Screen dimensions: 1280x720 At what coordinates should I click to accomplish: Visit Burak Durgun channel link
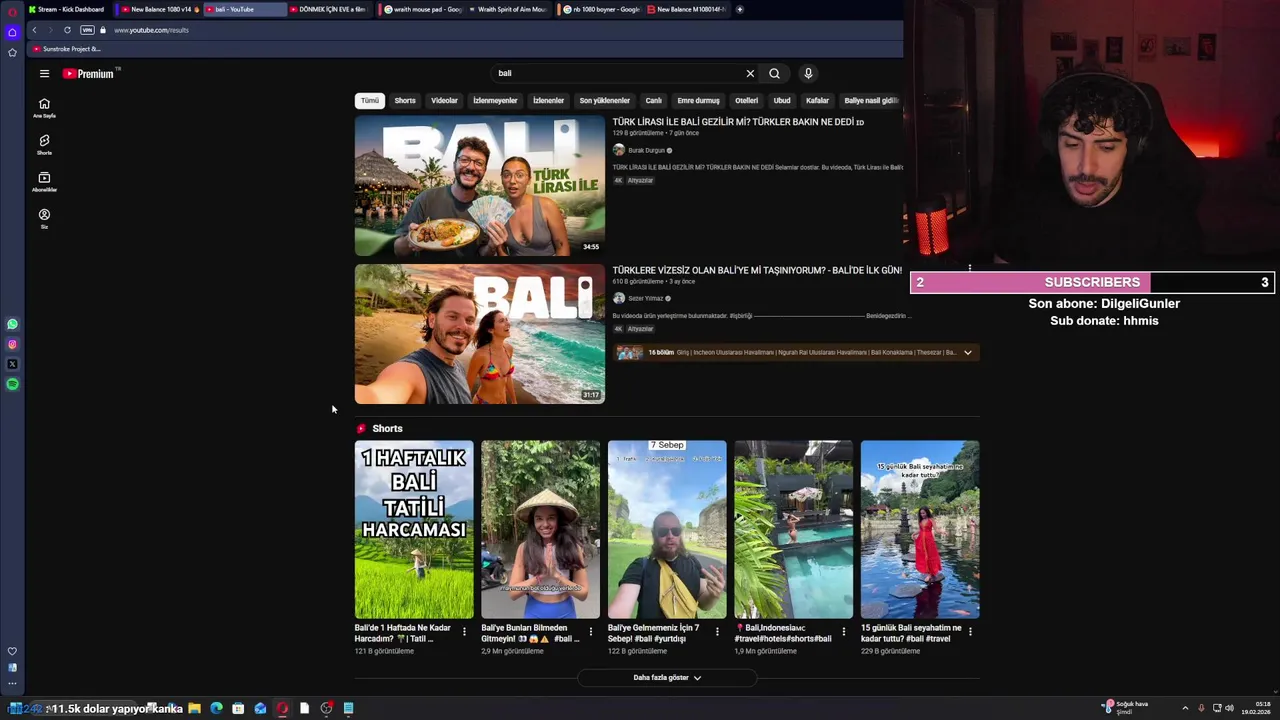[x=646, y=150]
